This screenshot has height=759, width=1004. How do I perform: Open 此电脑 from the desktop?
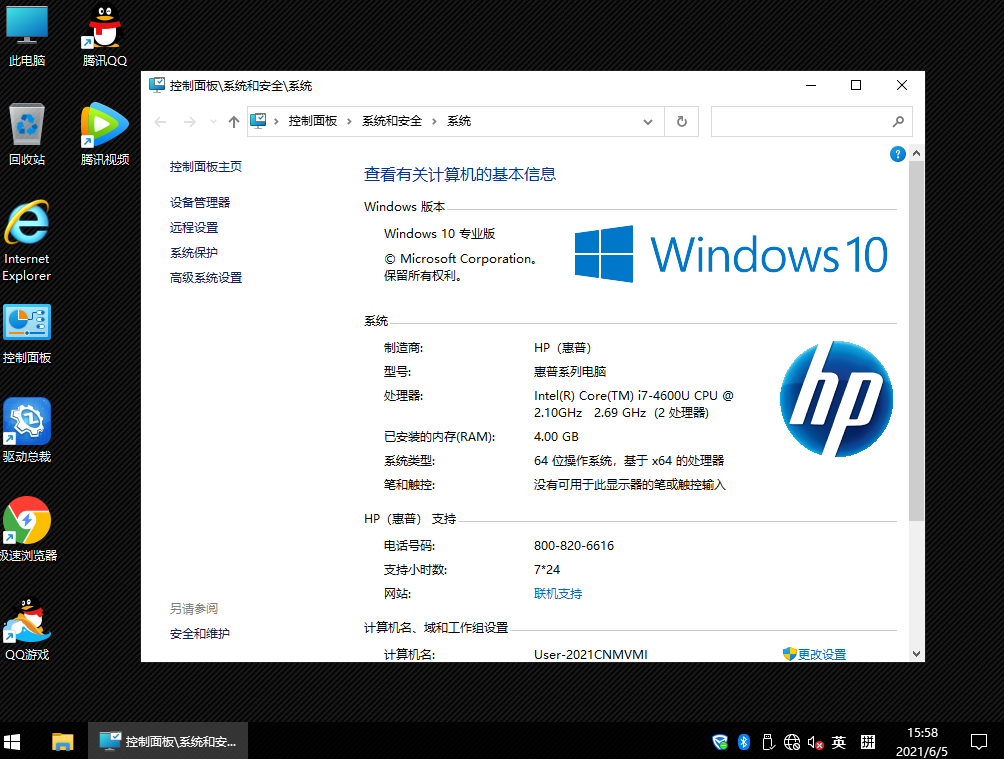click(25, 35)
